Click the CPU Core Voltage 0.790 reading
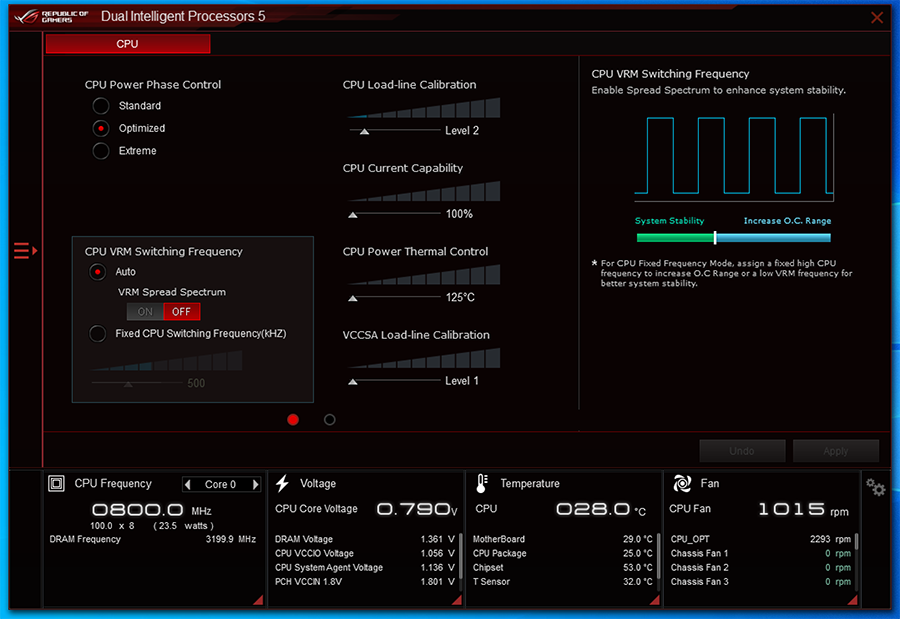Viewport: 900px width, 619px height. pyautogui.click(x=417, y=509)
